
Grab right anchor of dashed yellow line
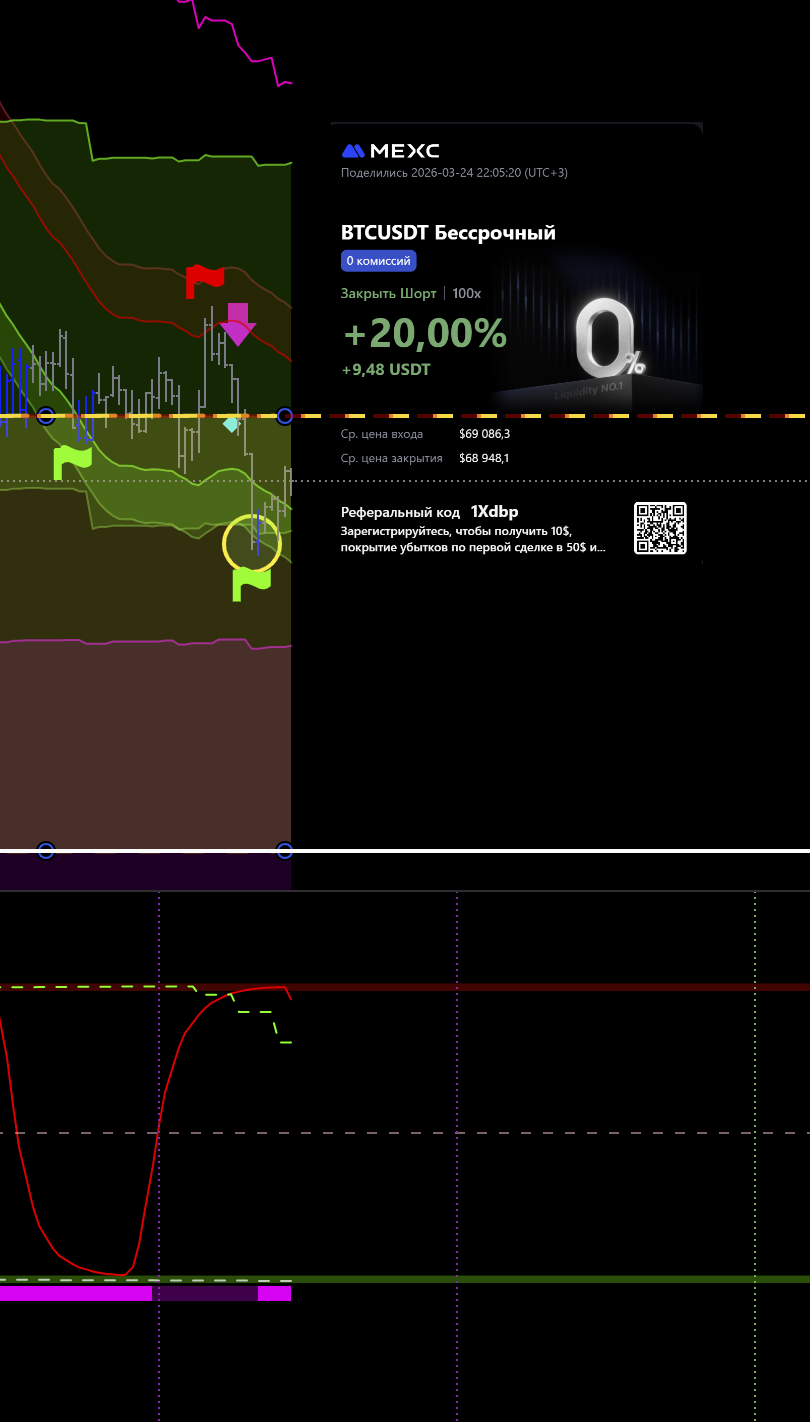pos(285,416)
